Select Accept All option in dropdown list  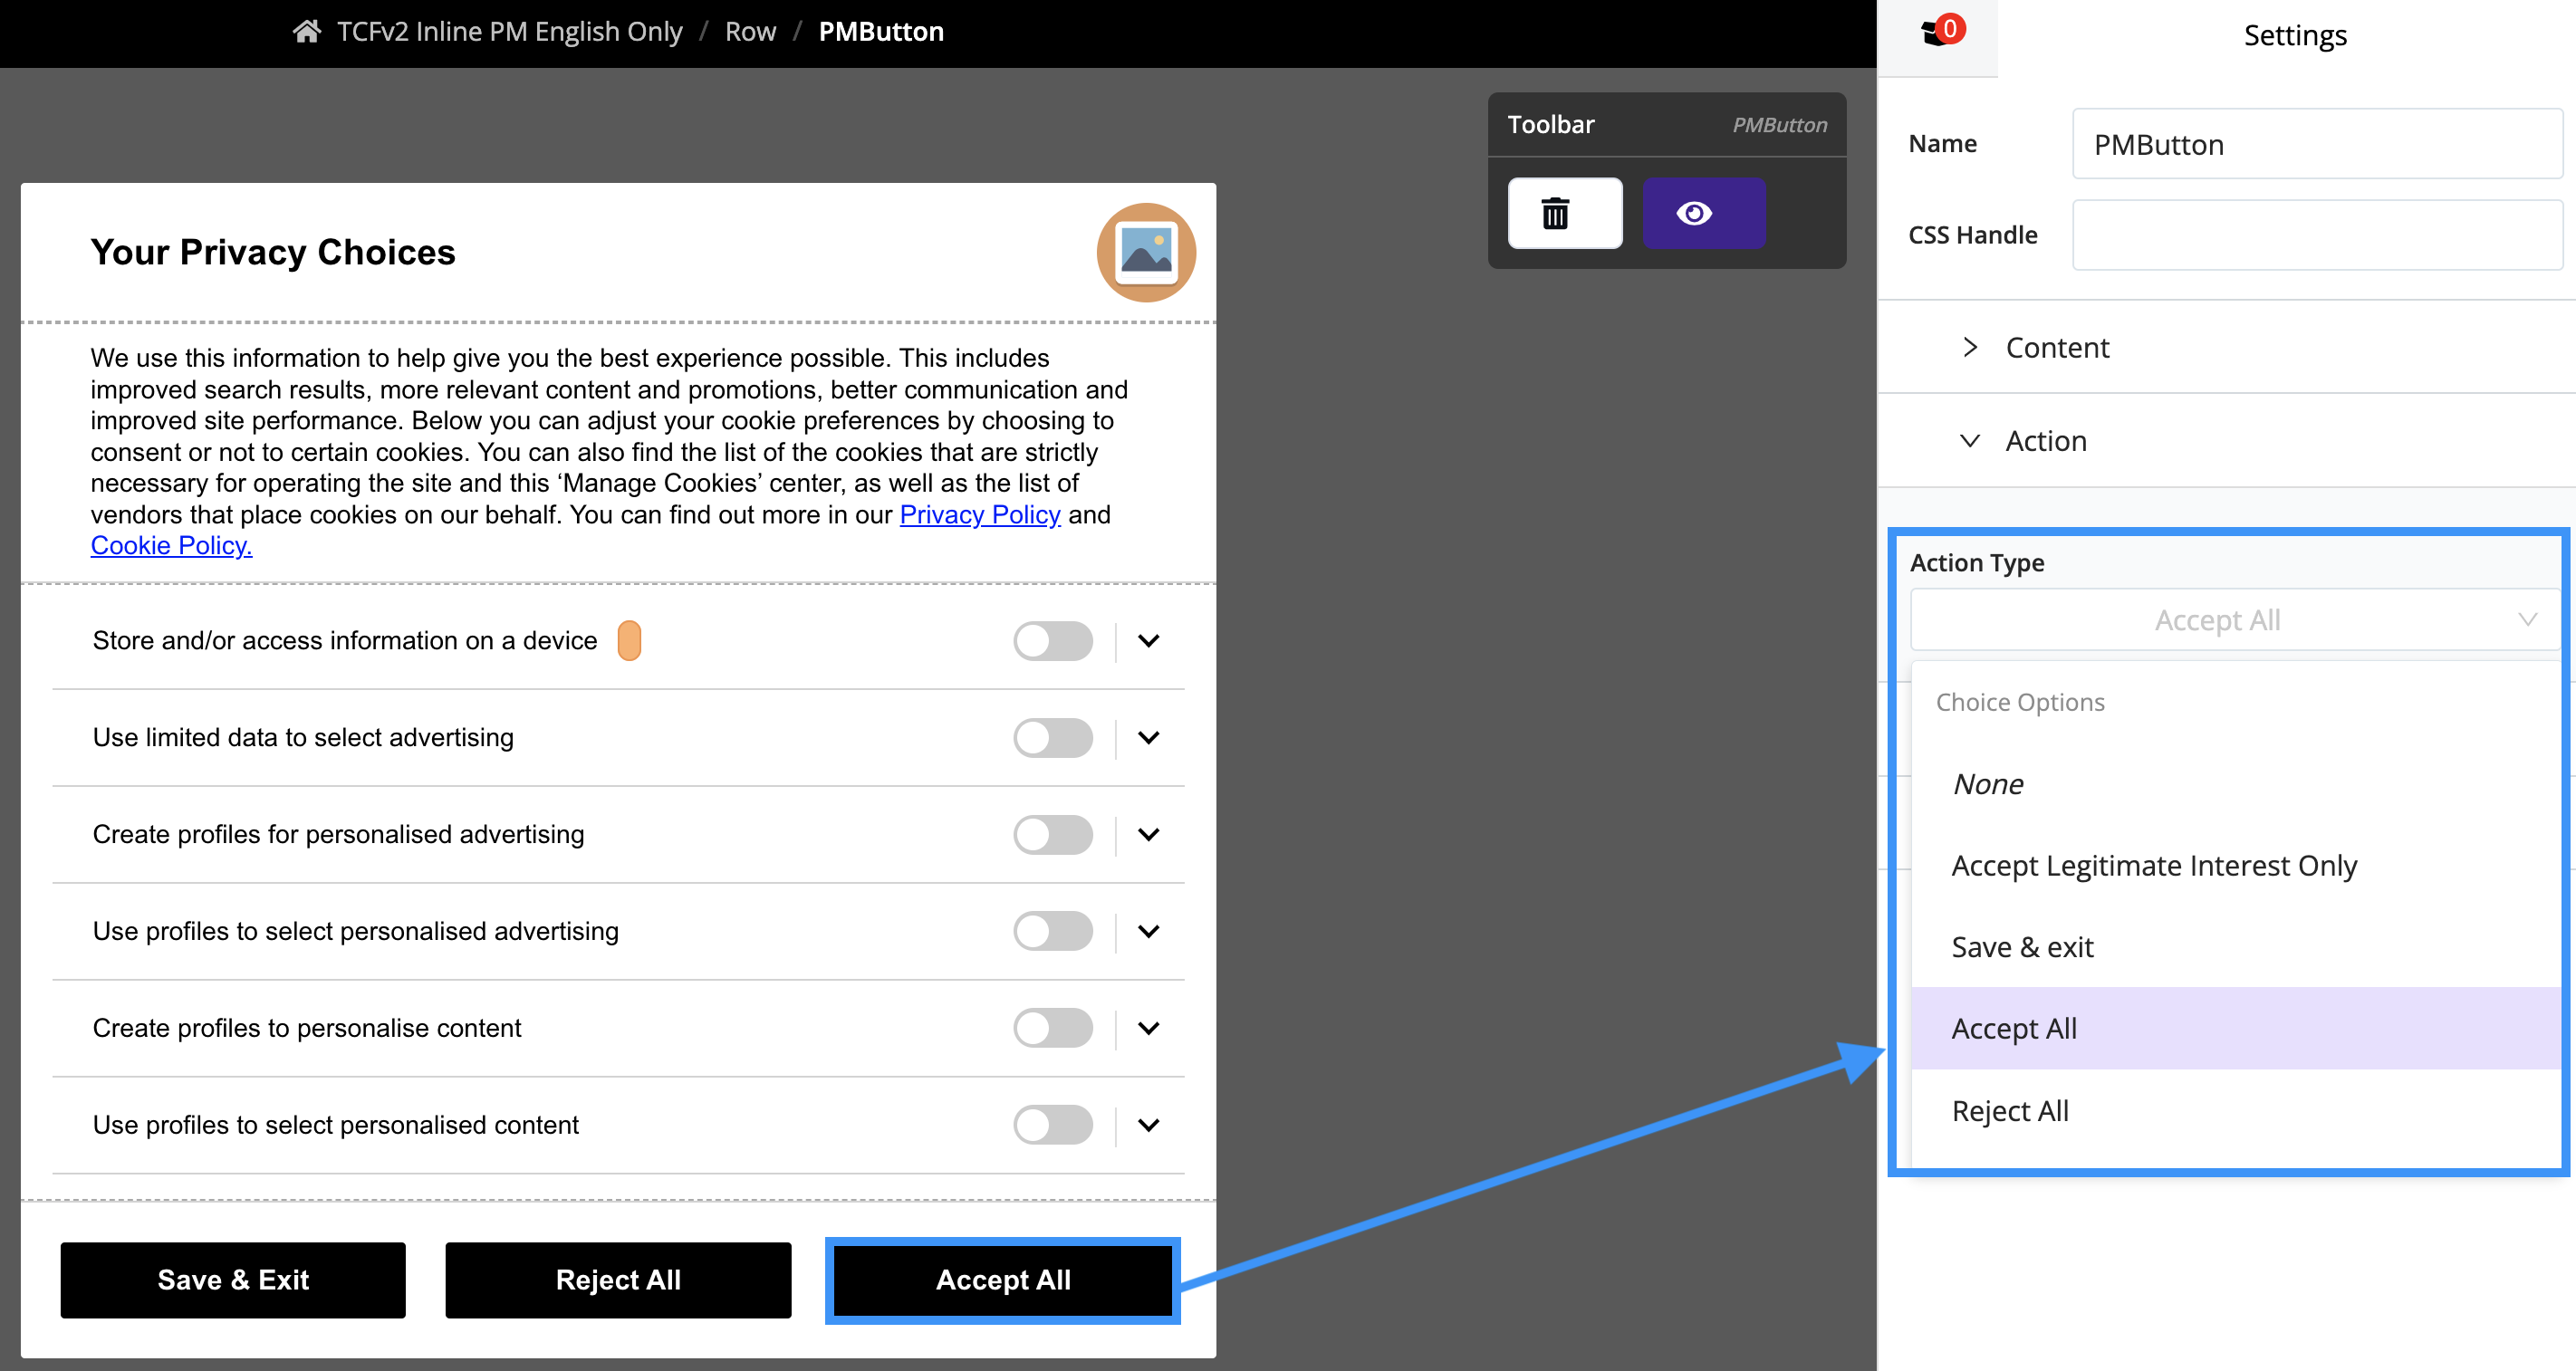click(x=2235, y=1028)
